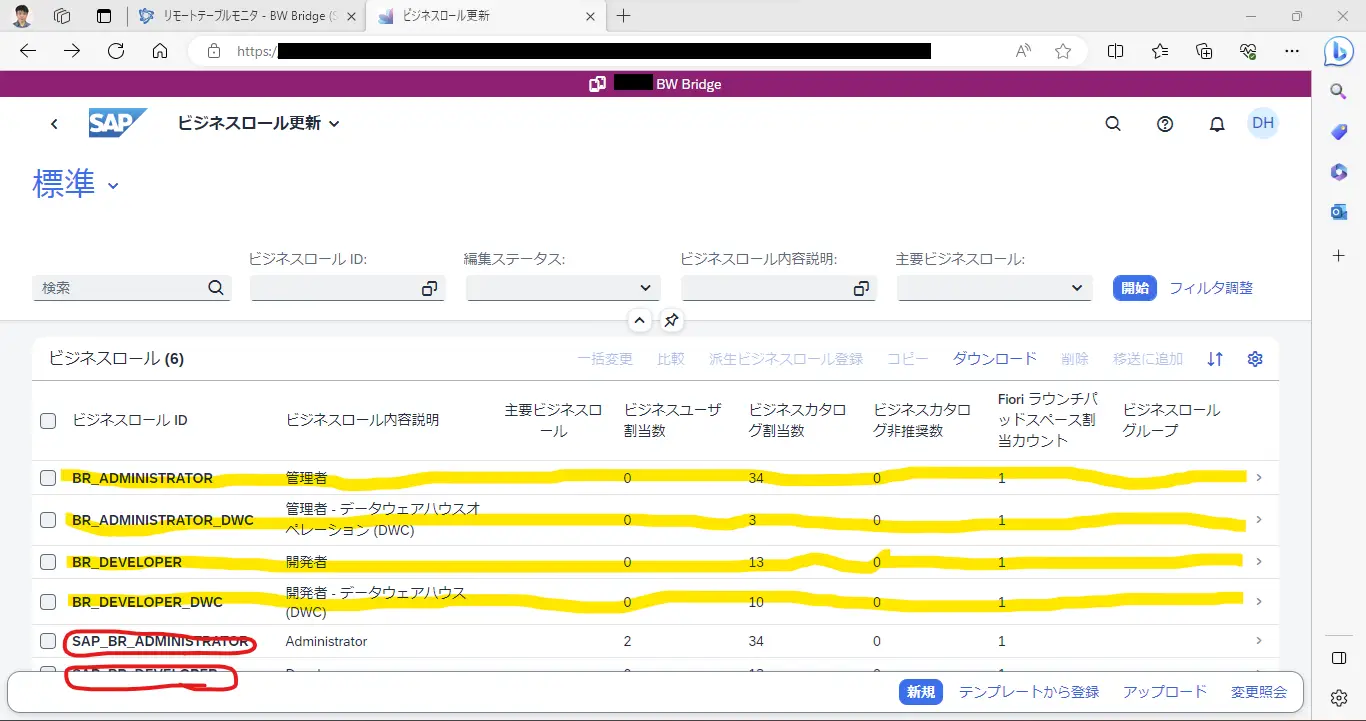Click the SAP logo
Screen dimensions: 1366x721
tap(117, 123)
